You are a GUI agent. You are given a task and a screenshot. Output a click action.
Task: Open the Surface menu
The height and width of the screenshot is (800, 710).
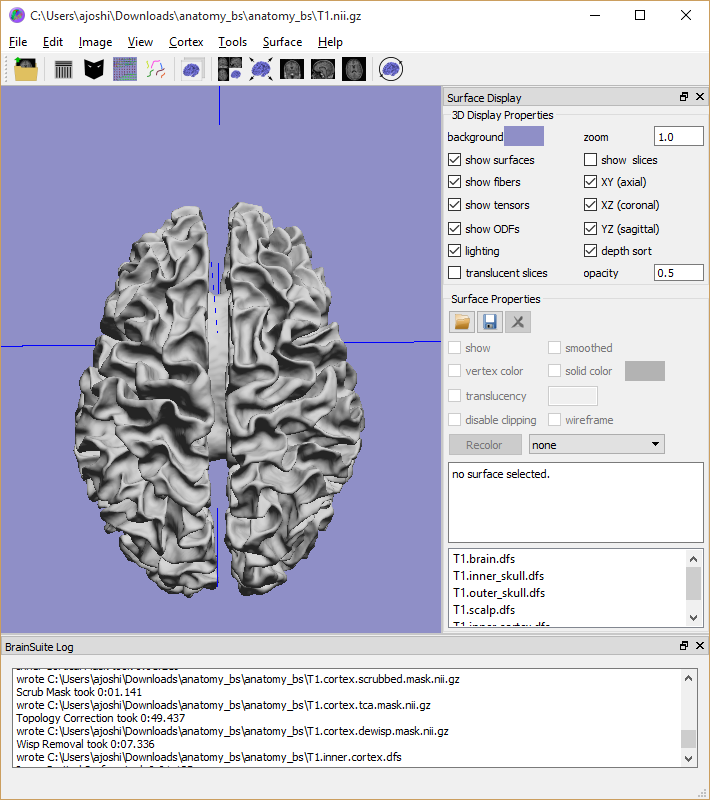[282, 42]
